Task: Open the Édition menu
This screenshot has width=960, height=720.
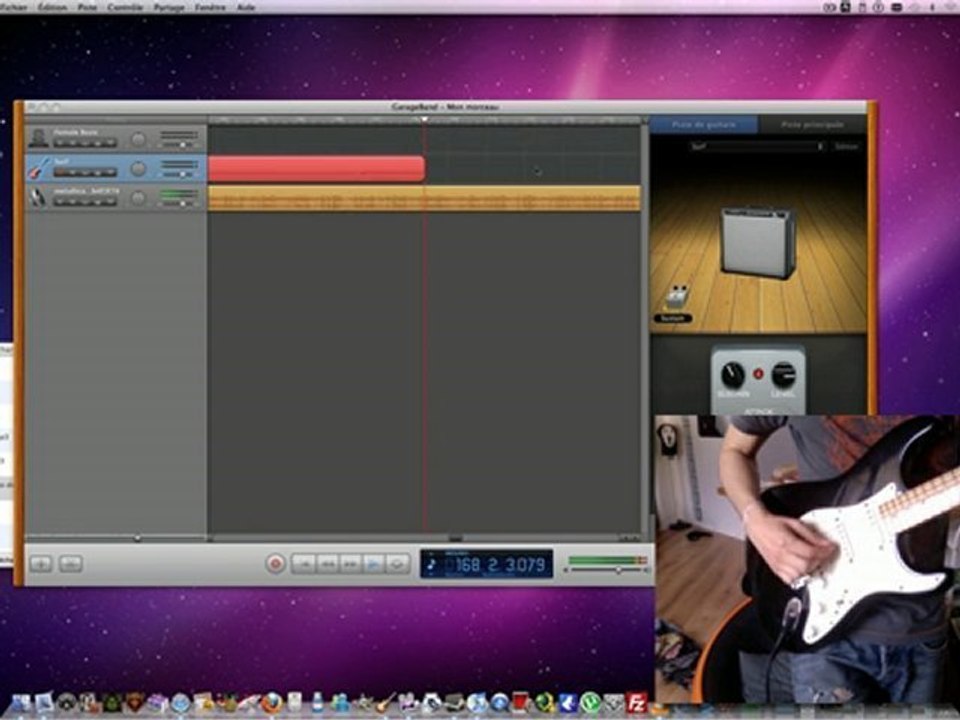Action: click(x=52, y=7)
